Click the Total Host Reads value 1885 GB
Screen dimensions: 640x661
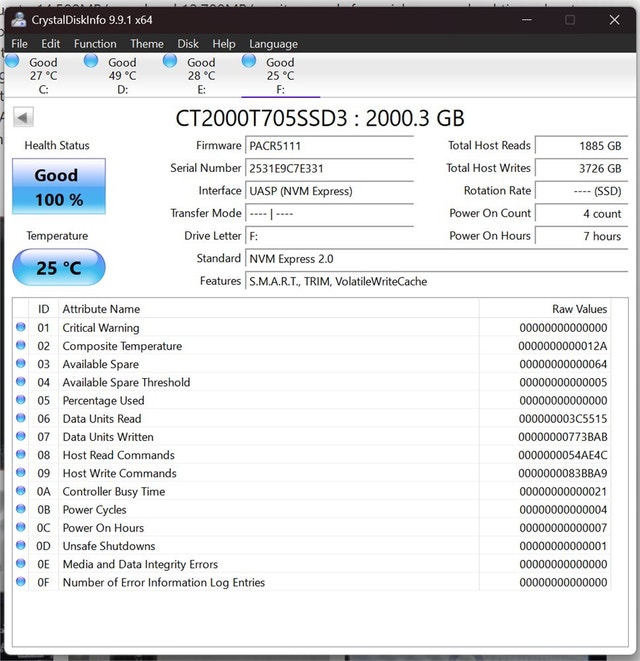click(581, 146)
